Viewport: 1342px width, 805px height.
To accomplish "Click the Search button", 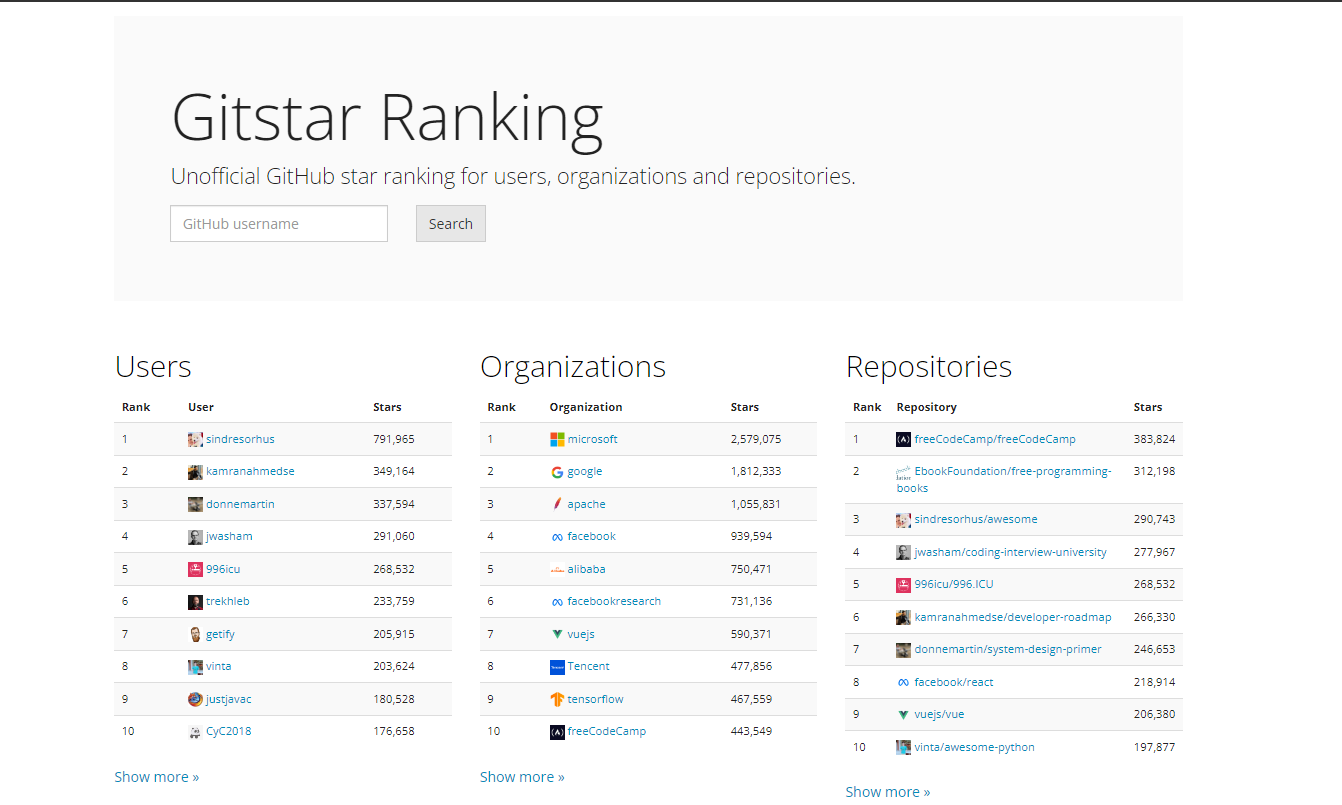I will [x=451, y=224].
